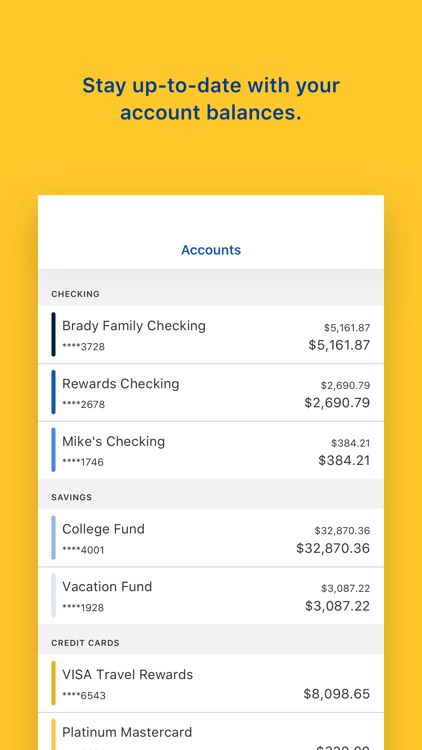The width and height of the screenshot is (422, 750).
Task: Click the SAVINGS section header
Action: click(x=71, y=497)
